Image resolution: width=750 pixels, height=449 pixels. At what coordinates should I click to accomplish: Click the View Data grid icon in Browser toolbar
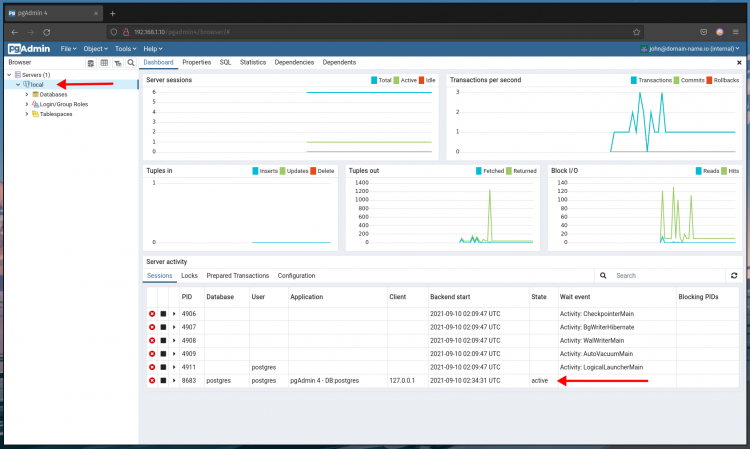point(104,63)
